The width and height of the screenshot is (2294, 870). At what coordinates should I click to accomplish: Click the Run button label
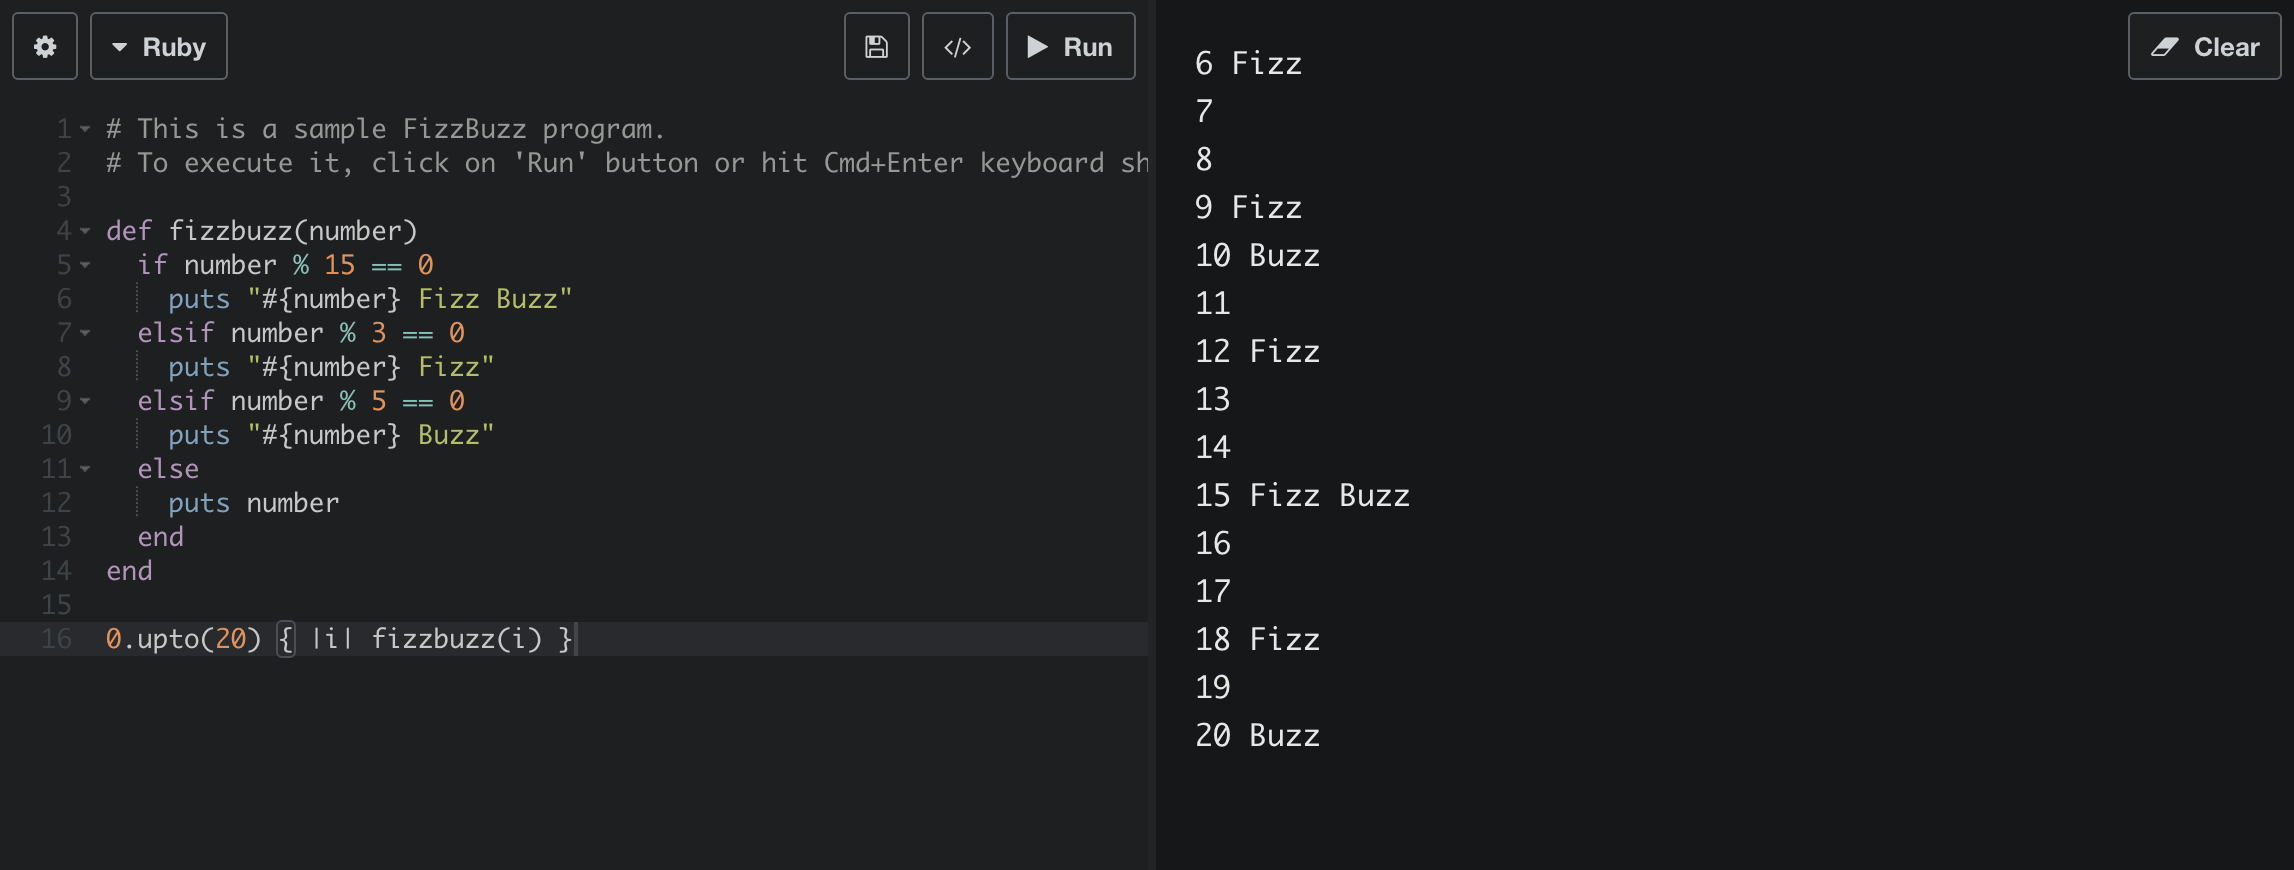pyautogui.click(x=1088, y=47)
